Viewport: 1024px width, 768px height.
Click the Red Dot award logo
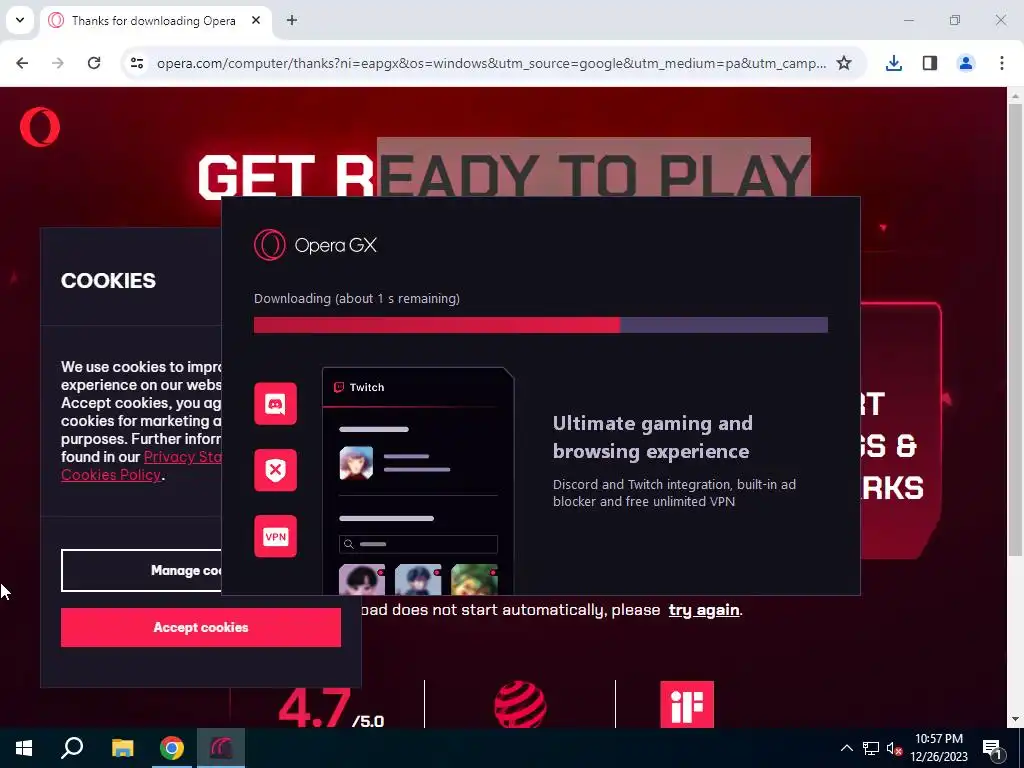coord(520,704)
